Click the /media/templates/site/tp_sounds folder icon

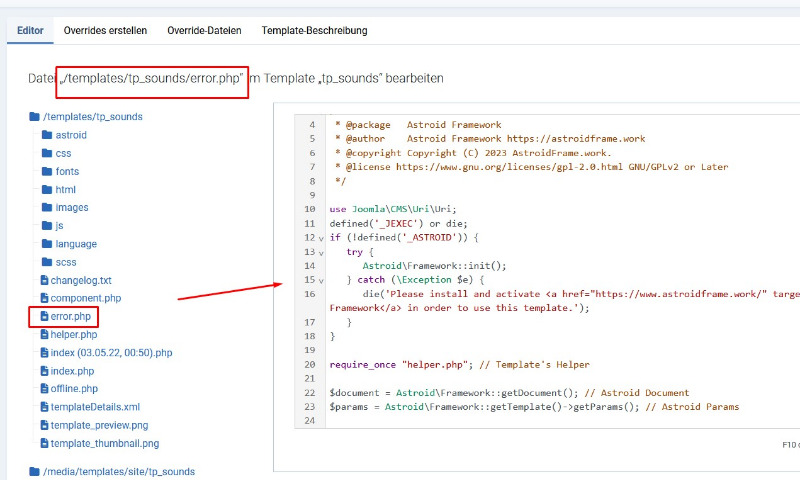[35, 471]
